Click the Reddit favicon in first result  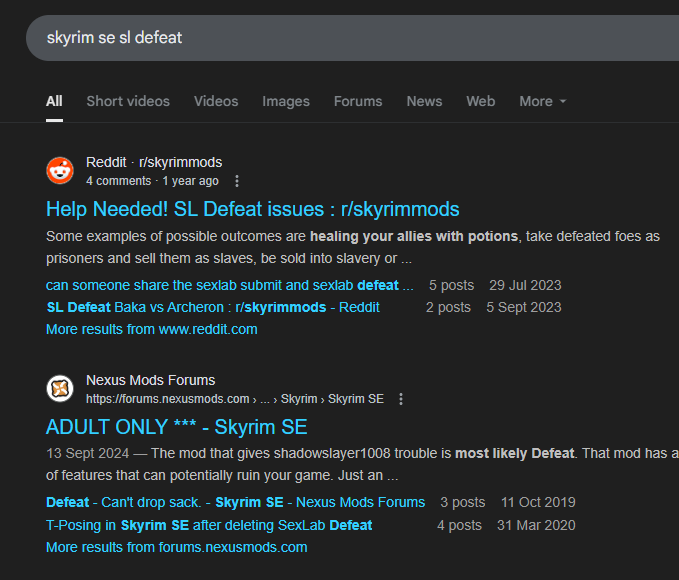60,171
